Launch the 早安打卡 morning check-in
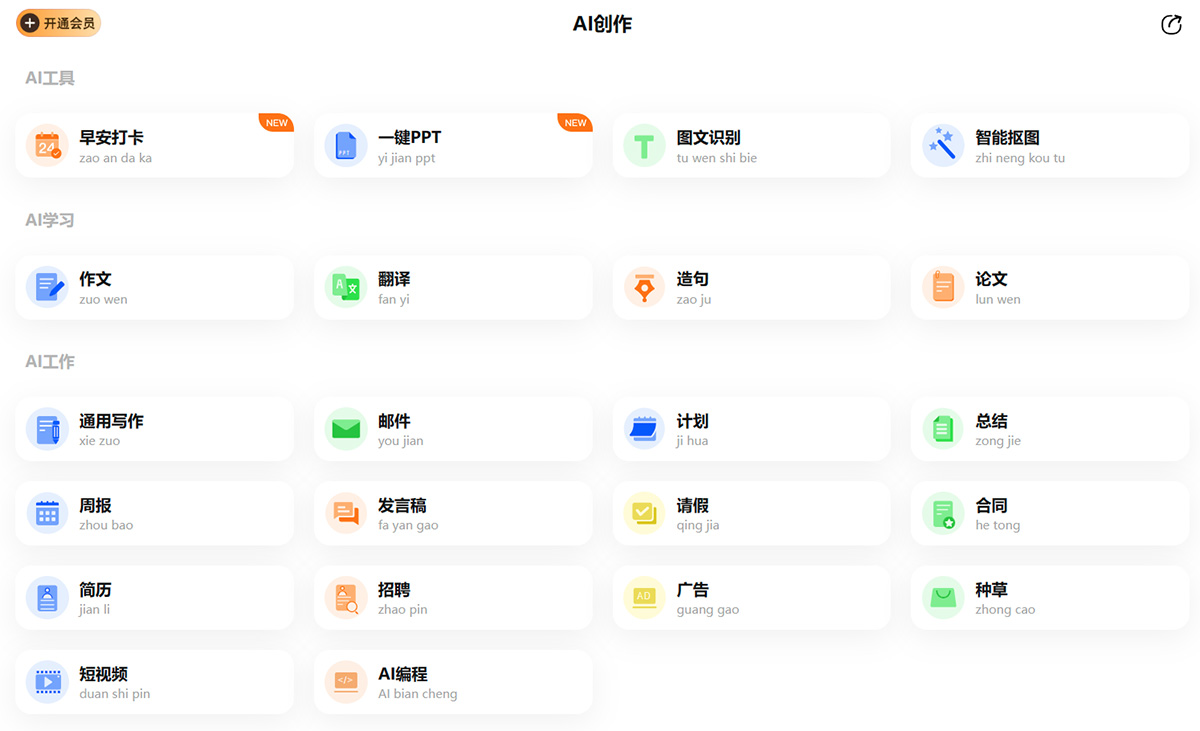The height and width of the screenshot is (731, 1200). click(x=155, y=145)
